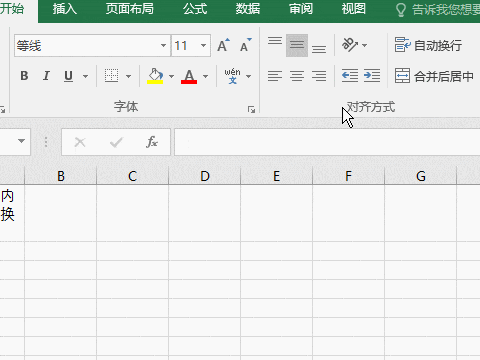
Task: Open the font name dropdown 等线
Action: (x=163, y=45)
